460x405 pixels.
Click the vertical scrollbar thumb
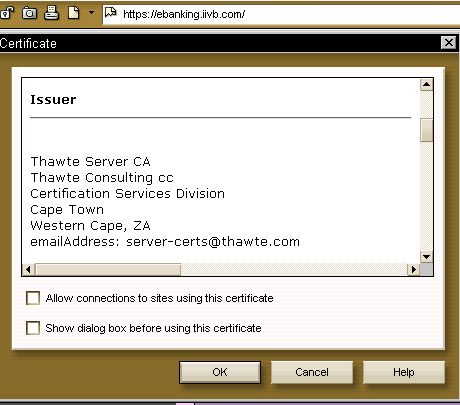click(426, 130)
